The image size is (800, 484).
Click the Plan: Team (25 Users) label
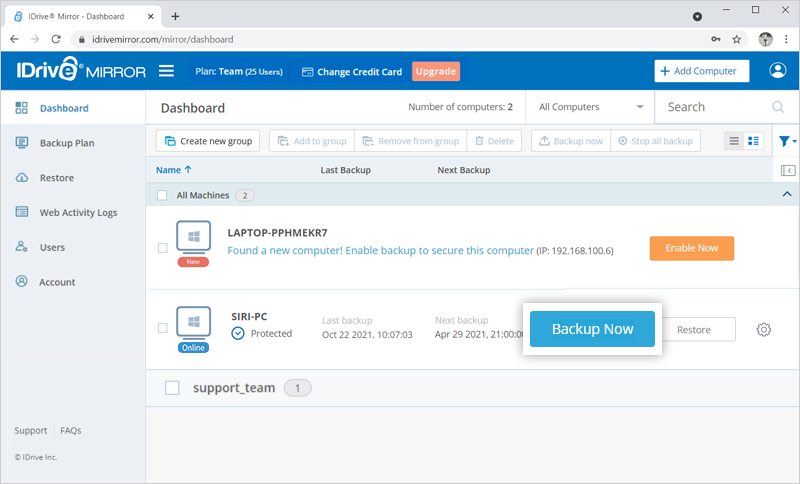[239, 71]
